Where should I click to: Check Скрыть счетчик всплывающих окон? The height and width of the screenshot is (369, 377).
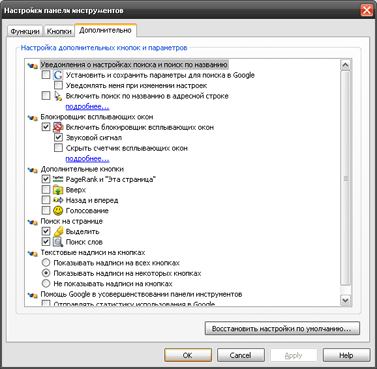click(x=58, y=148)
